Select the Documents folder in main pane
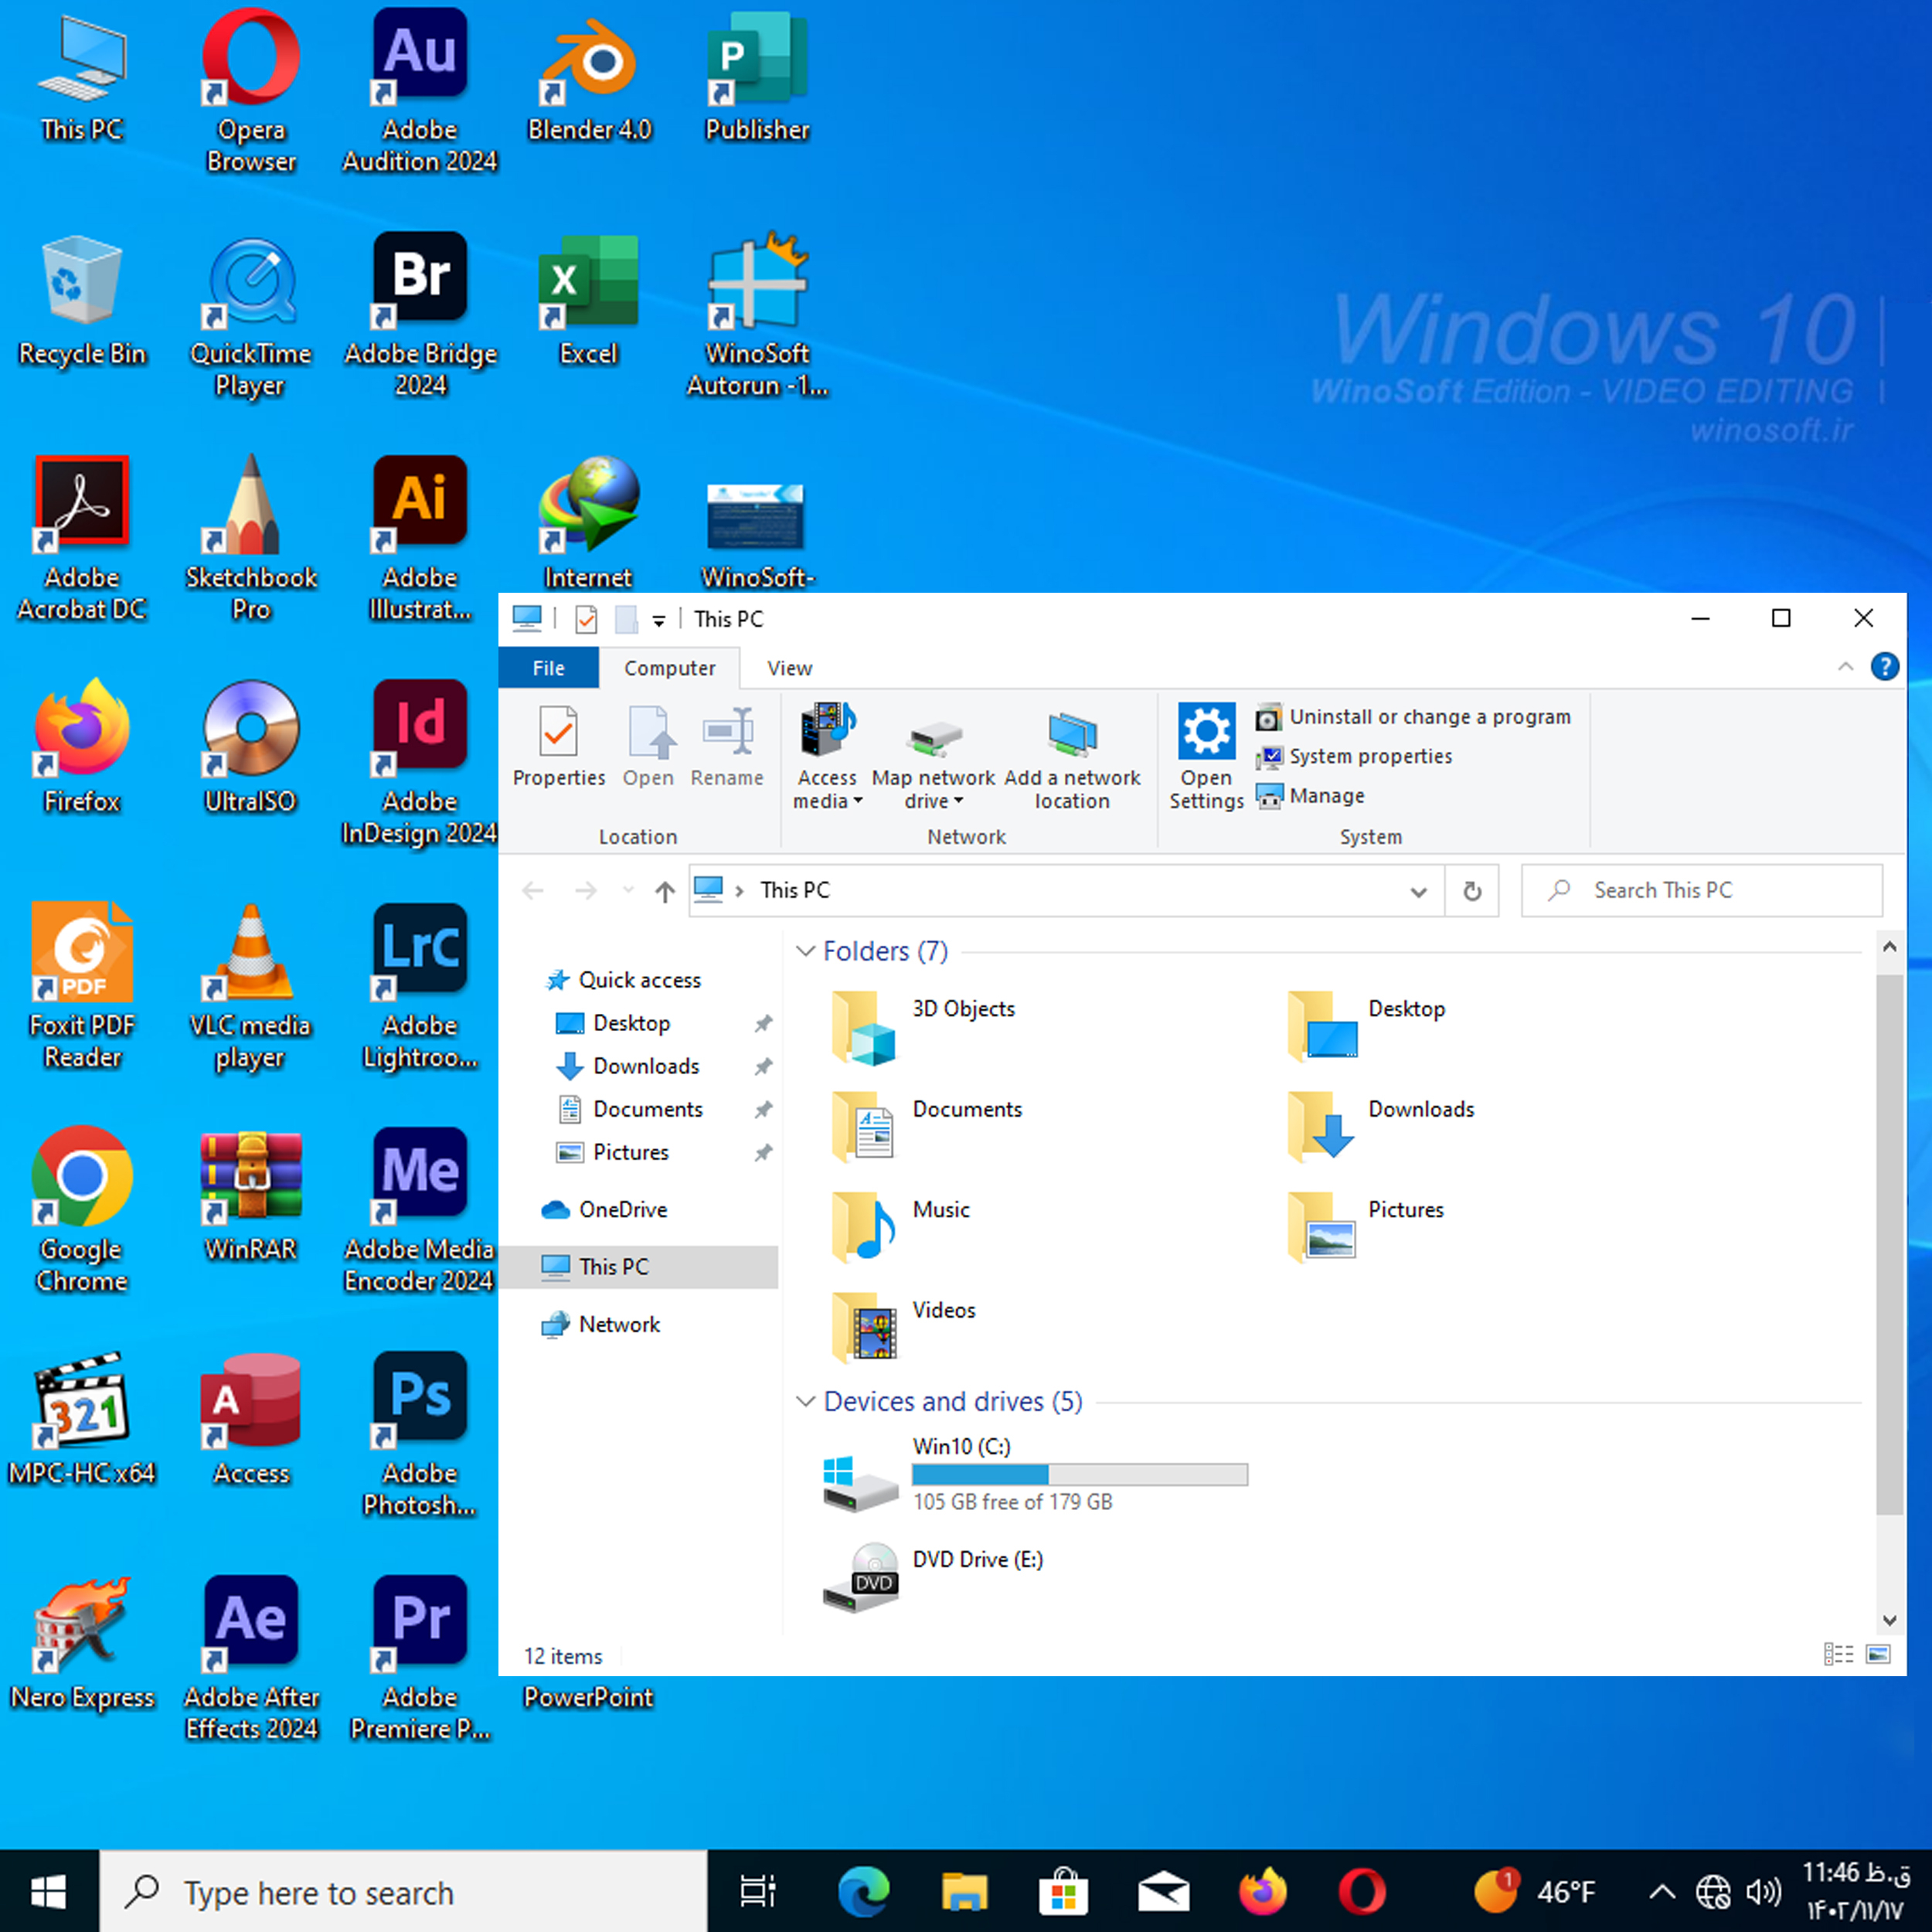This screenshot has width=1932, height=1932. click(927, 1127)
